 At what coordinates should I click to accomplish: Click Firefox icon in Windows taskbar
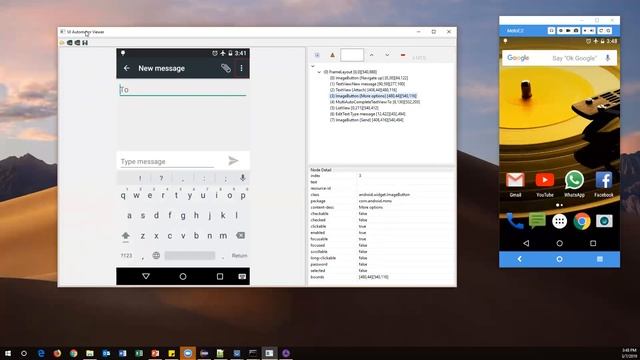point(57,353)
